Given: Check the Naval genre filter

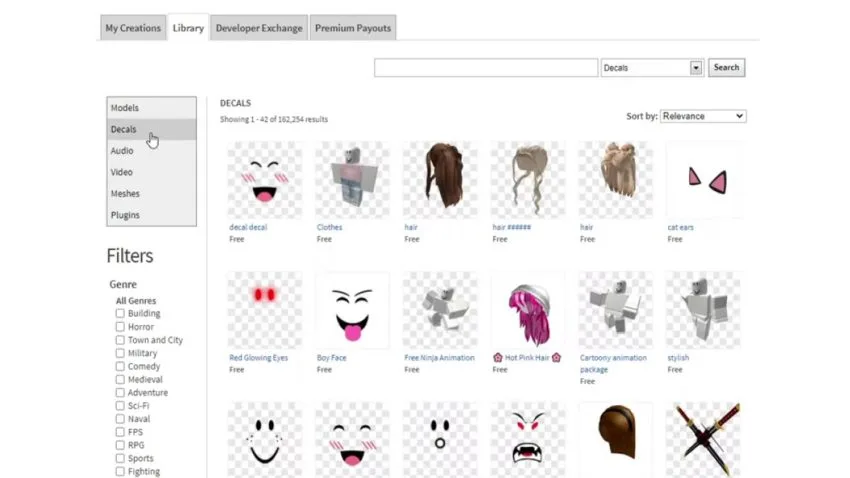Looking at the screenshot, I should tap(120, 419).
